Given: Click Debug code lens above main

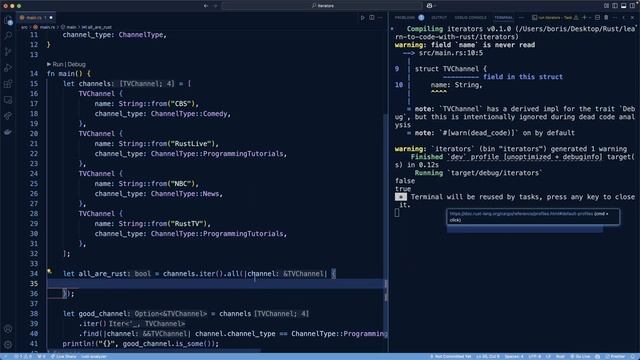Looking at the screenshot, I should pyautogui.click(x=76, y=64).
